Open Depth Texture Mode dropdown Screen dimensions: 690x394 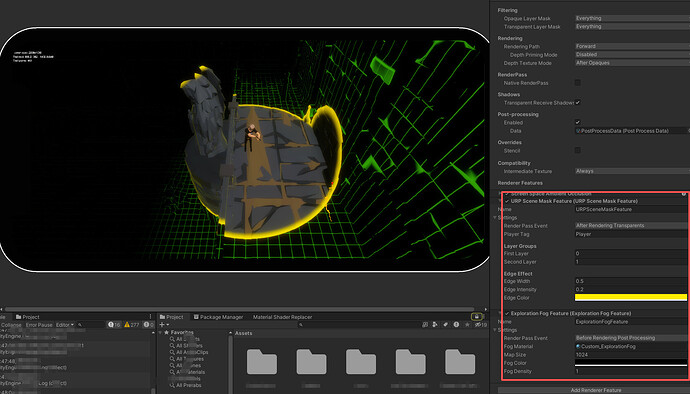tap(632, 63)
